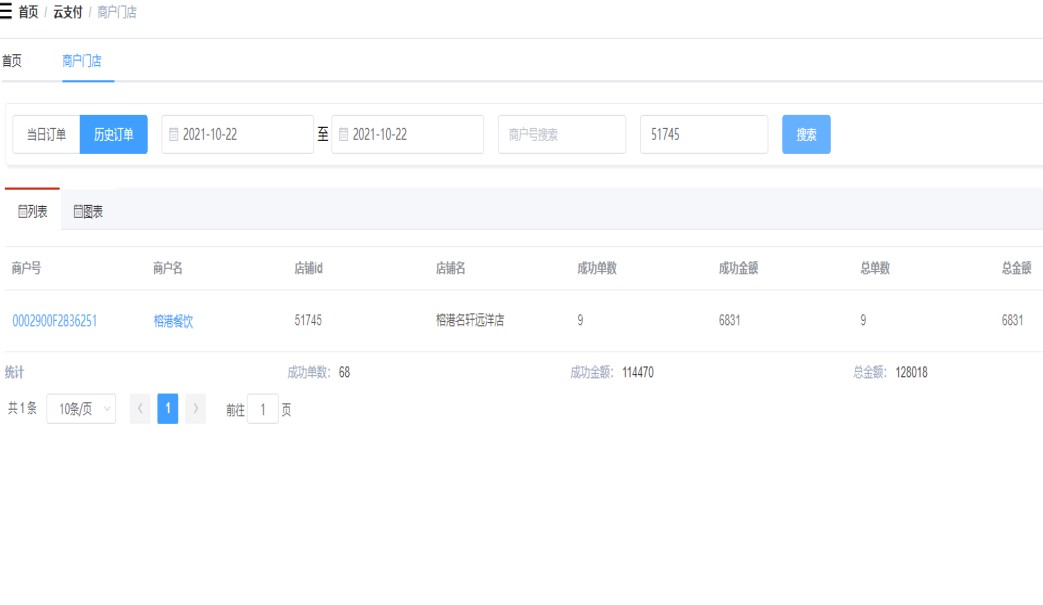Click the calendar icon in start date field
Image resolution: width=1043 pixels, height=605 pixels.
point(174,135)
